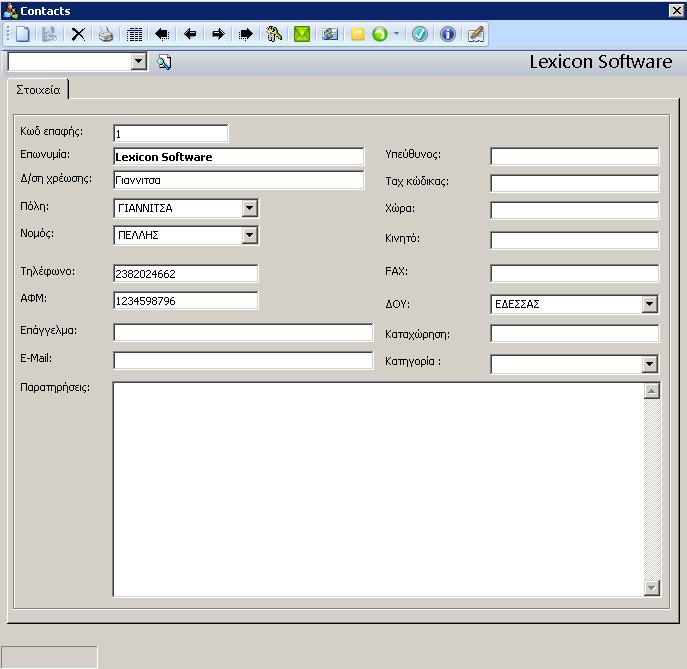Print the contact with the printer icon
Viewport: 687px width, 669px height.
coord(106,34)
